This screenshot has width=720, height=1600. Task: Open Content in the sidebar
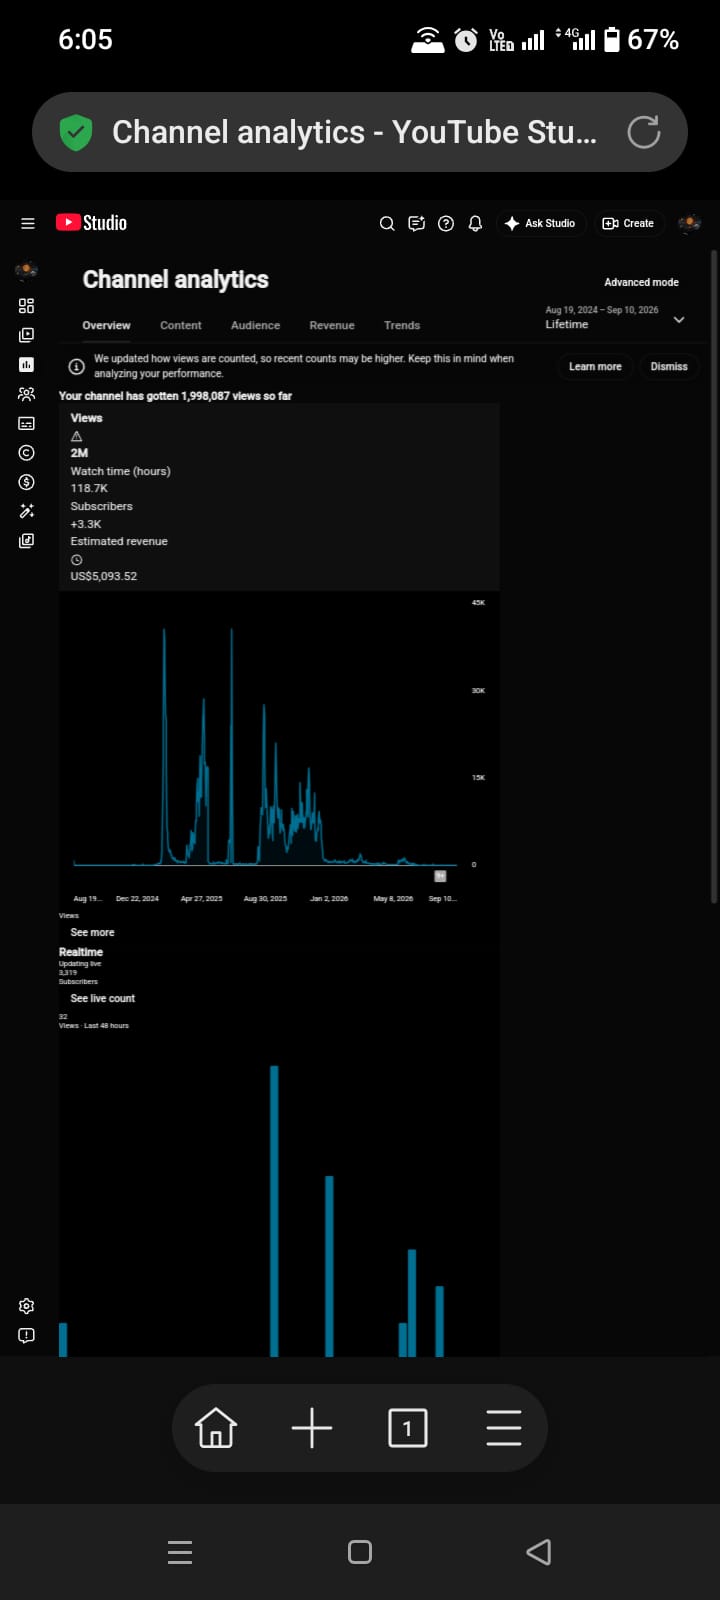[27, 335]
